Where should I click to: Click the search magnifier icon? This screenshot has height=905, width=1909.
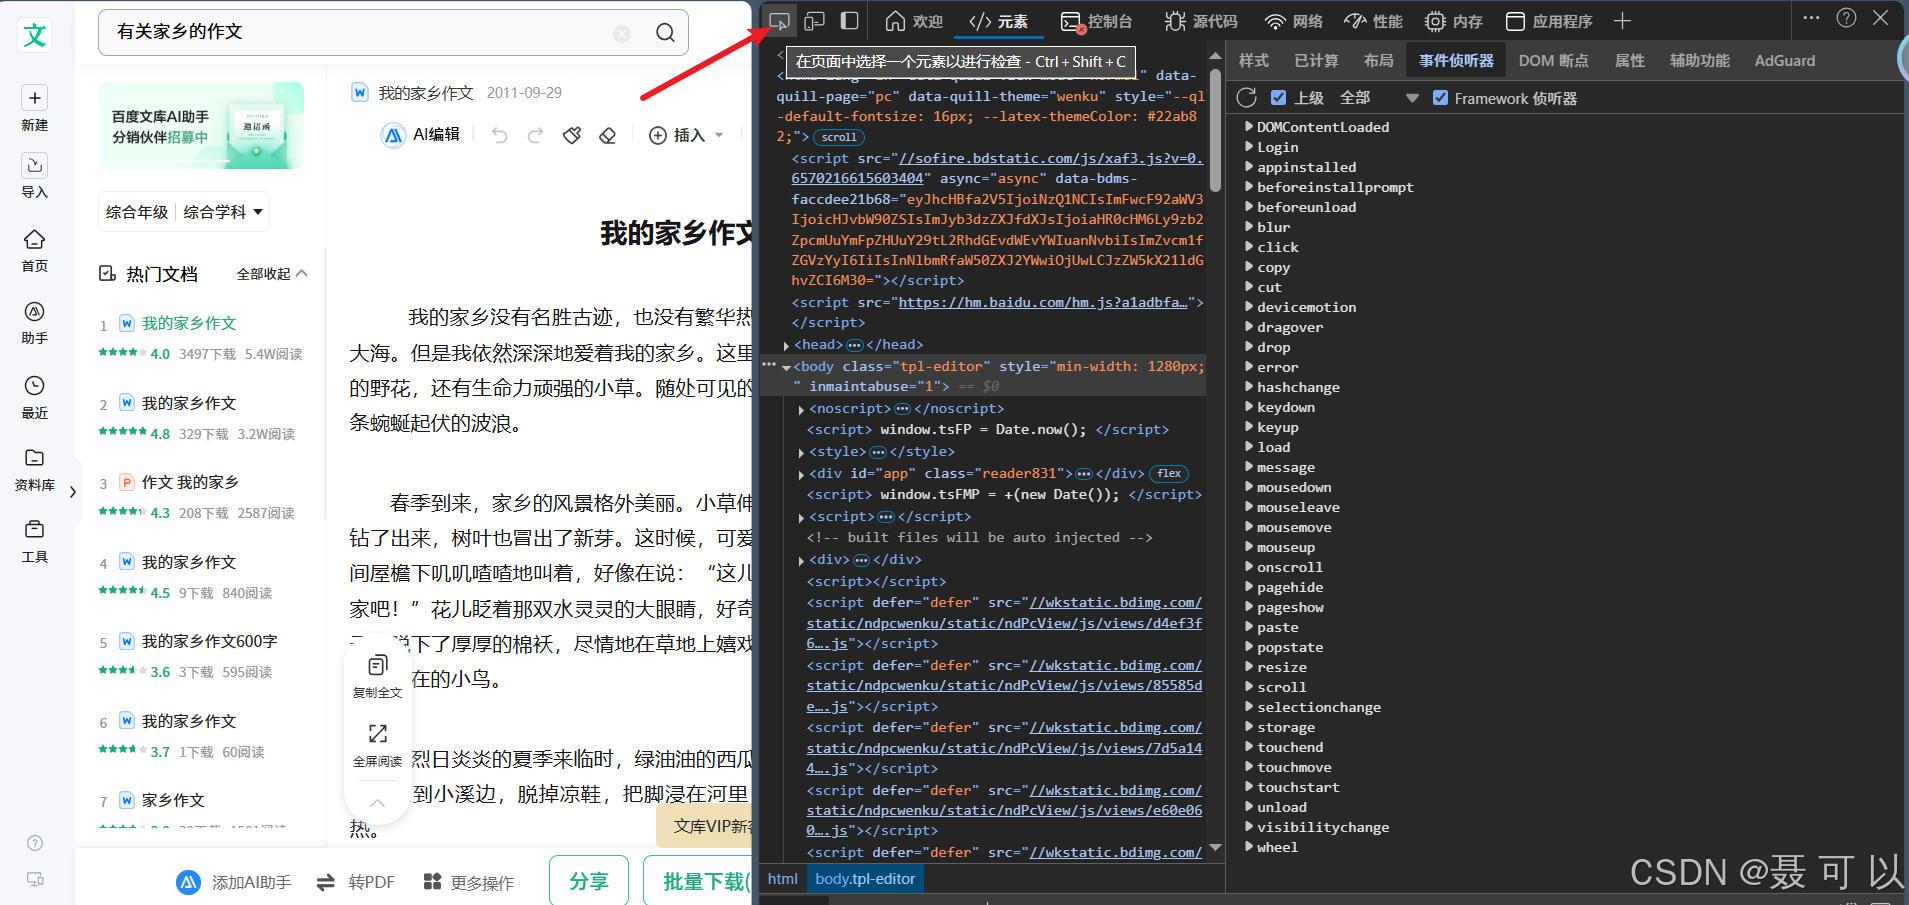click(665, 33)
